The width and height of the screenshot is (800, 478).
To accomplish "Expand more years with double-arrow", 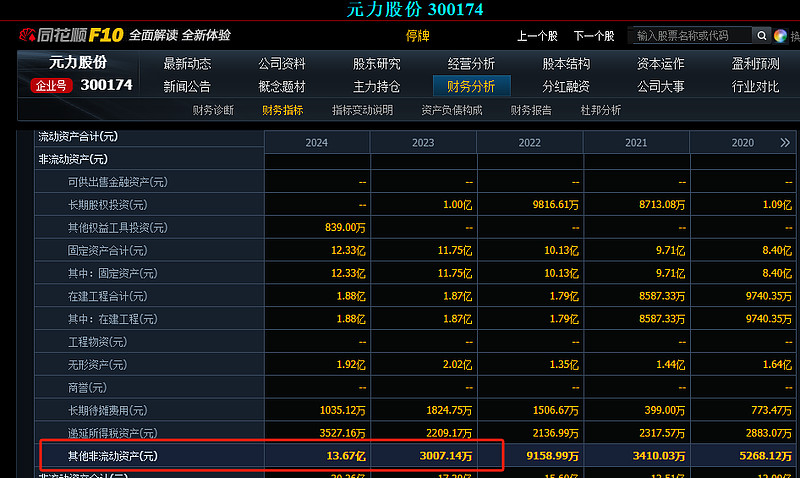I will [x=785, y=142].
